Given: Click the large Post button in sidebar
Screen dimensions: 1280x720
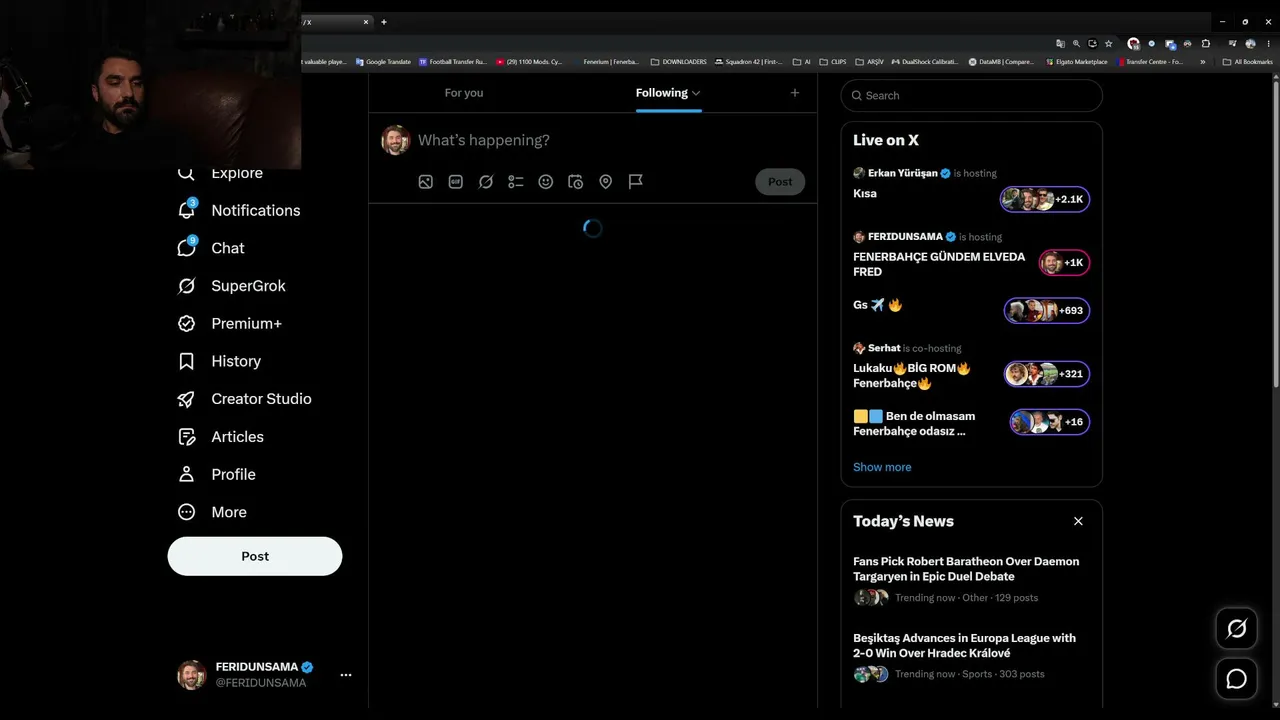Looking at the screenshot, I should pyautogui.click(x=255, y=556).
